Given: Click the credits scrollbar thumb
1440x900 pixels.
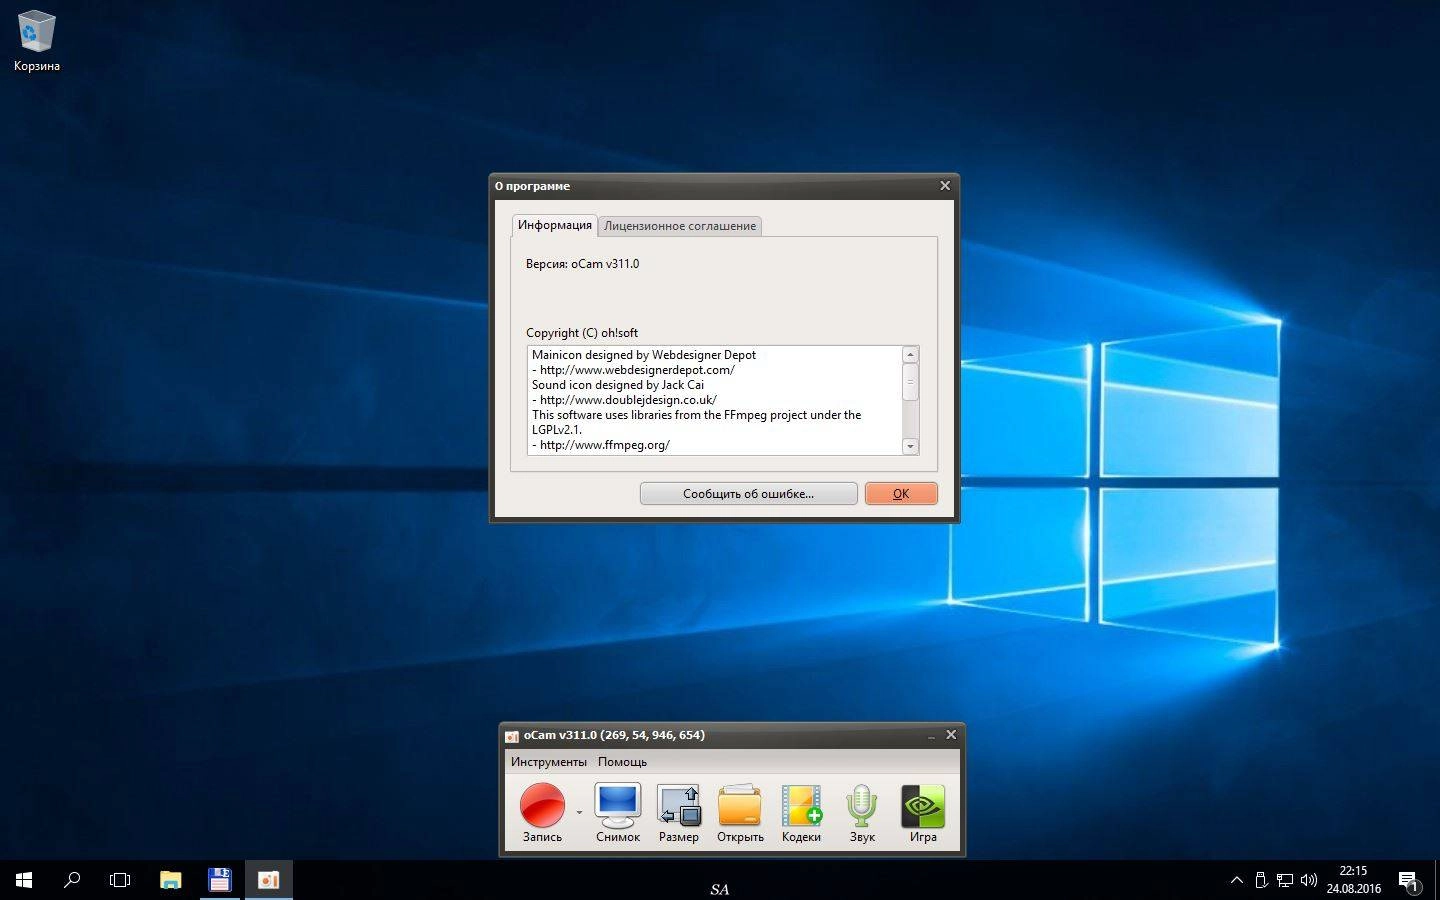Looking at the screenshot, I should pyautogui.click(x=910, y=383).
